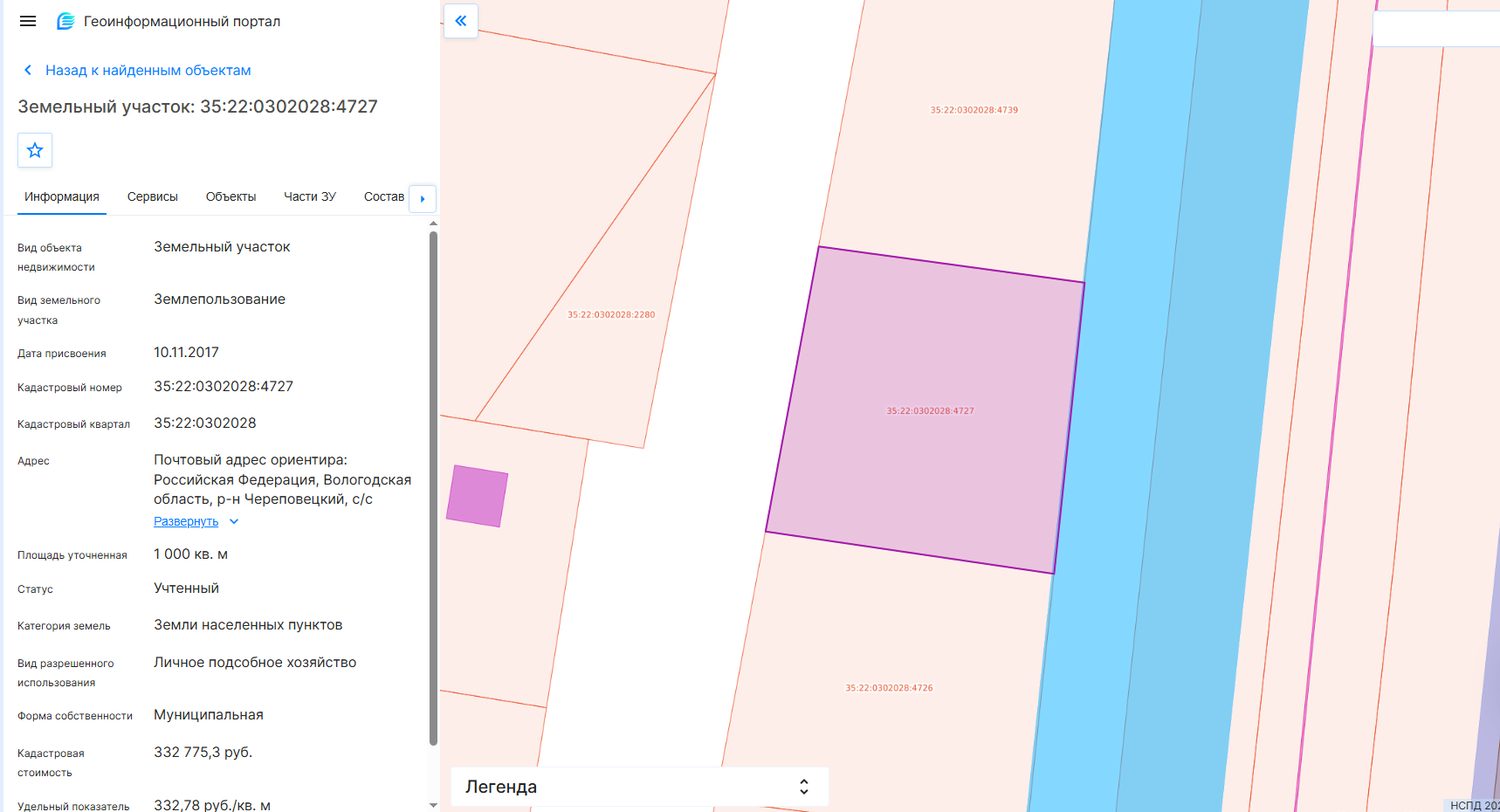Go back via Назад к найденным объектам

coord(148,70)
